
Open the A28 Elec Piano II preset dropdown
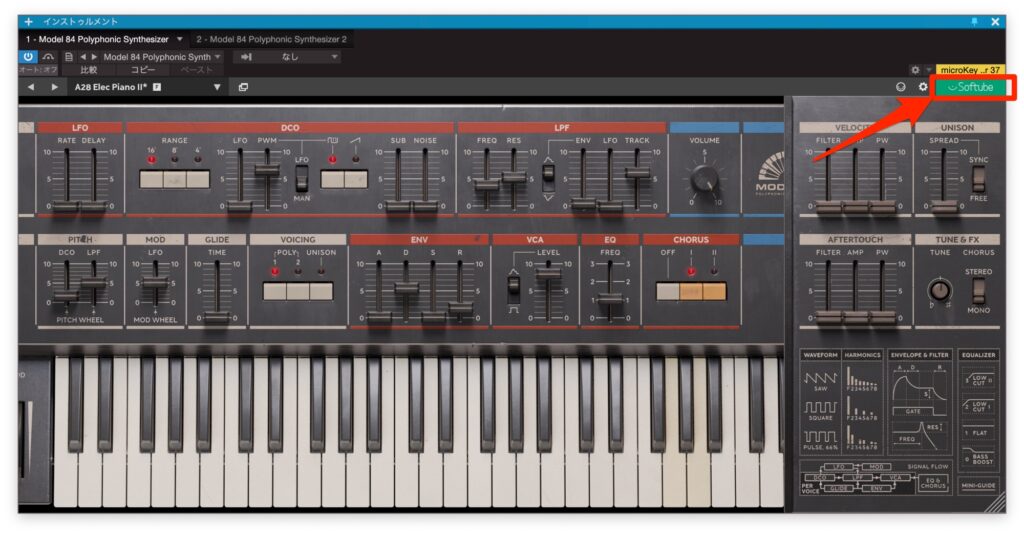tap(217, 88)
